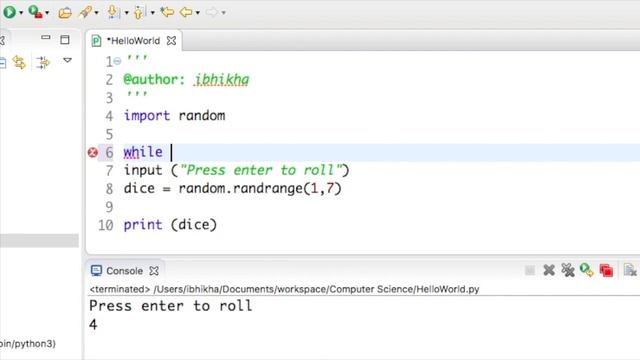Click the greyed Forward navigation arrow
The height and width of the screenshot is (360, 640).
(211, 12)
